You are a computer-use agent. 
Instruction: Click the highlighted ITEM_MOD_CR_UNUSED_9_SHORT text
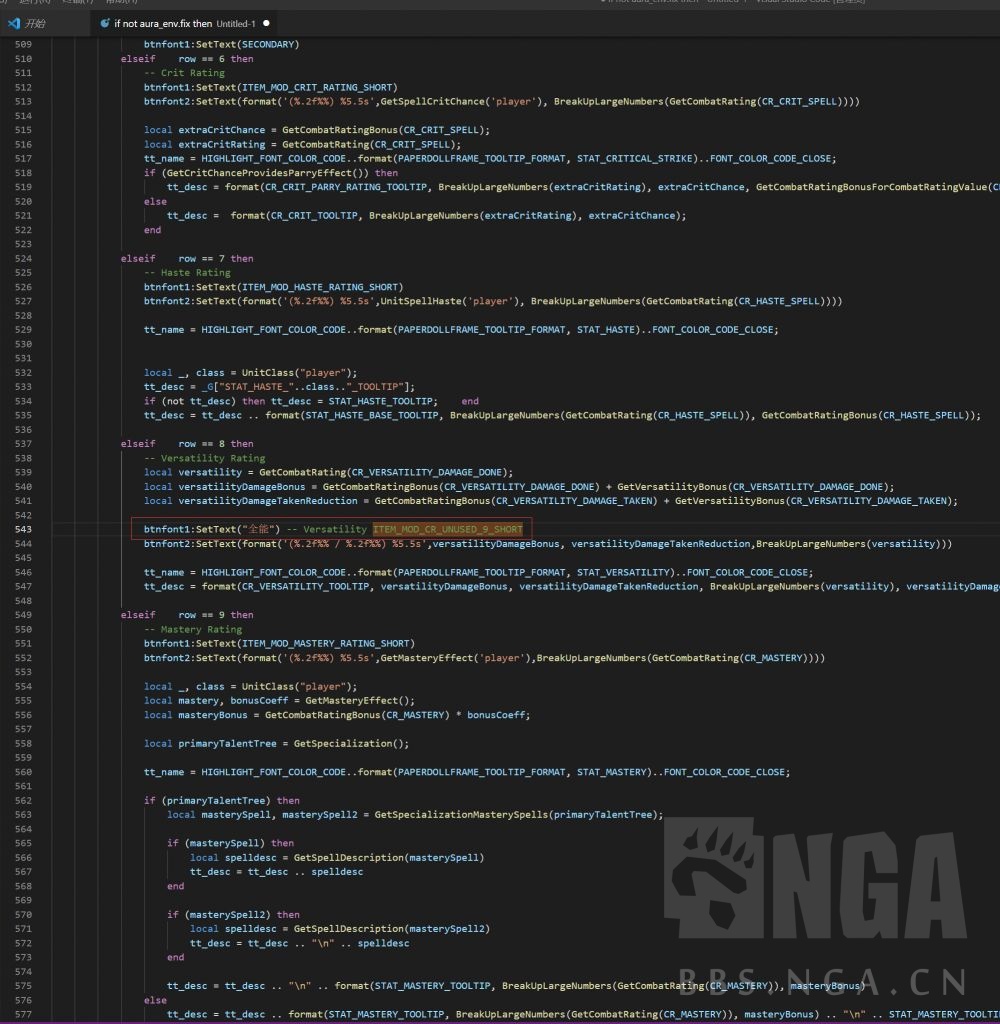447,530
